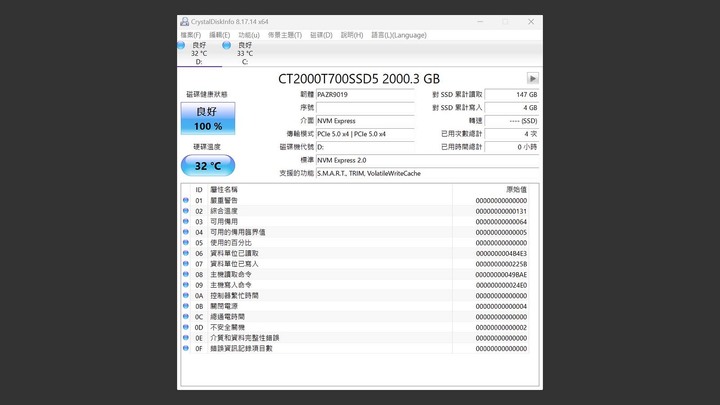Image resolution: width=720 pixels, height=405 pixels.
Task: Click the interface field NVM Express
Action: click(x=365, y=121)
